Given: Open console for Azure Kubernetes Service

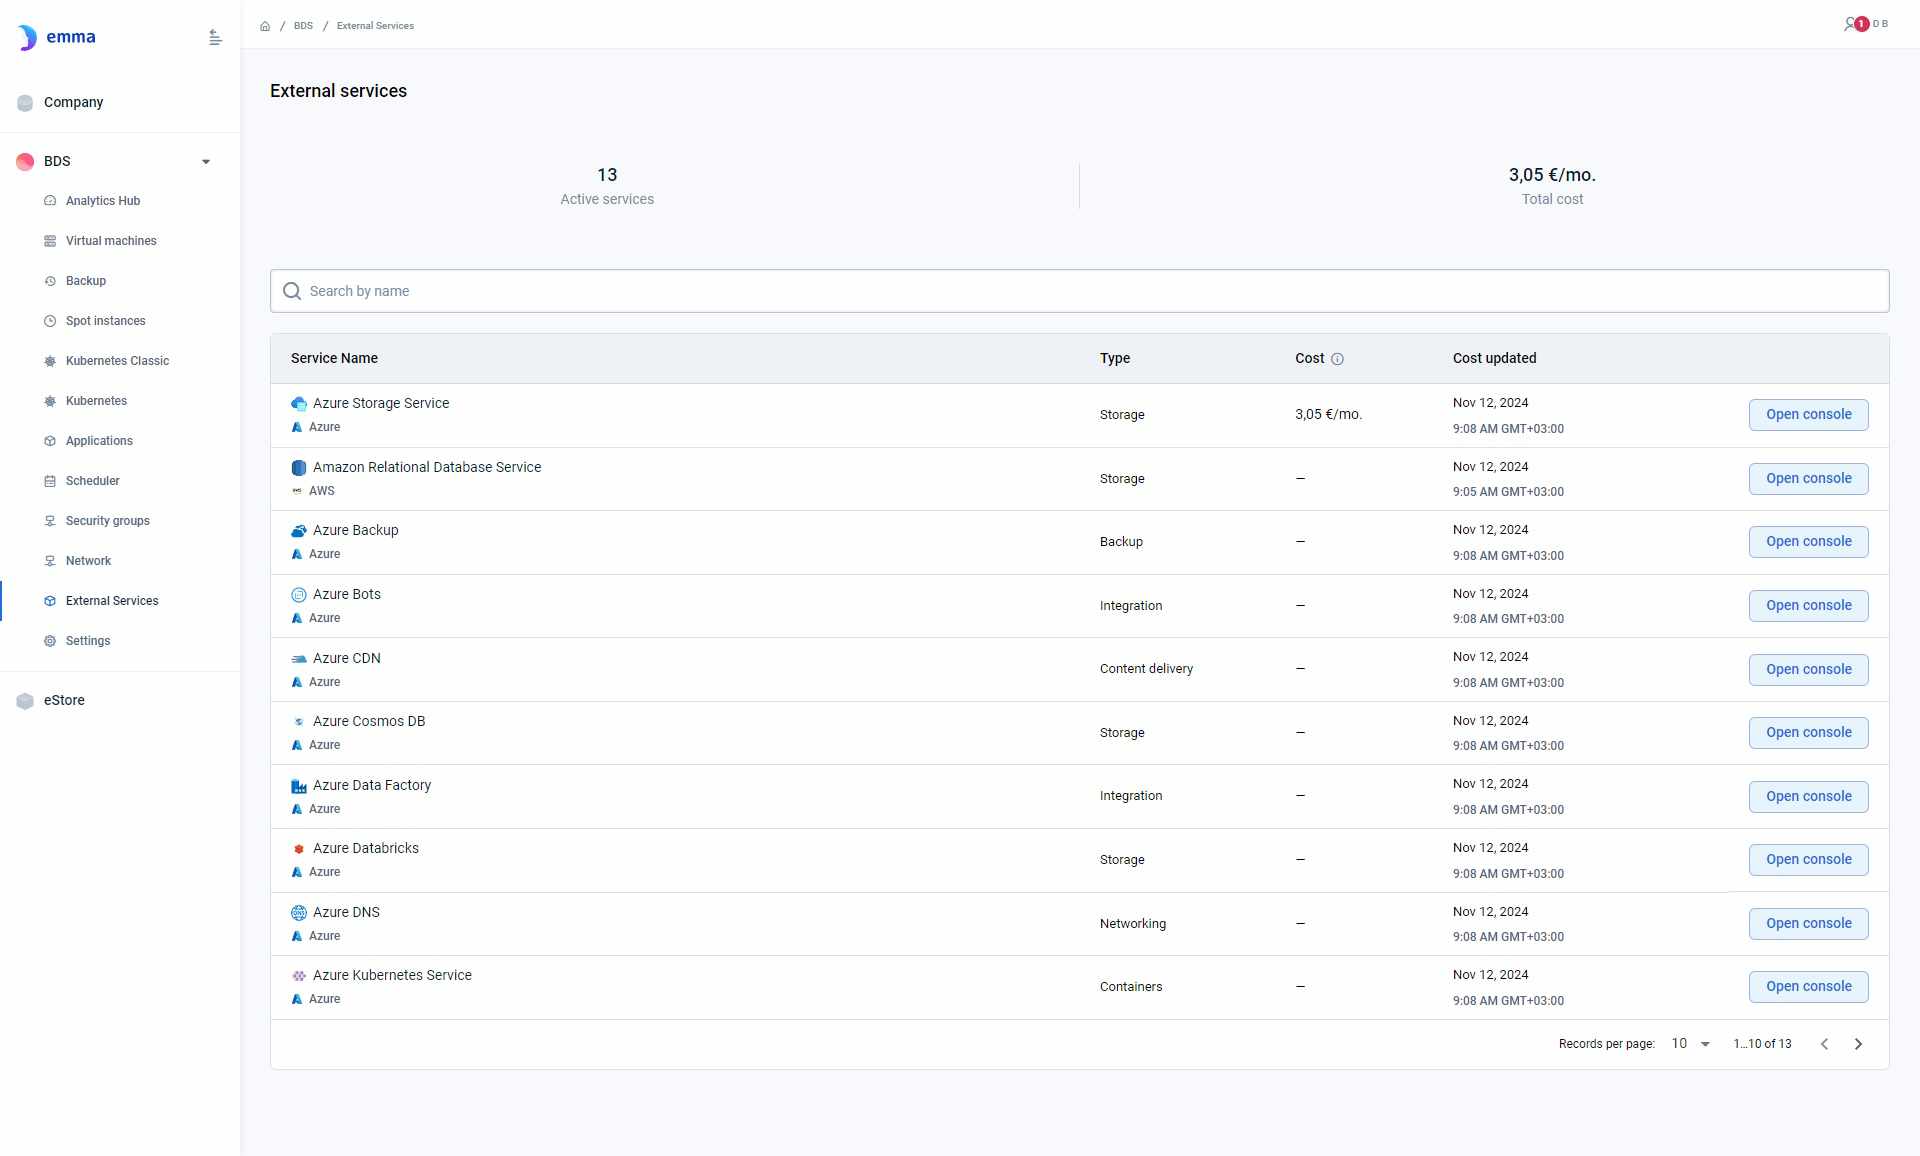Looking at the screenshot, I should tap(1808, 987).
